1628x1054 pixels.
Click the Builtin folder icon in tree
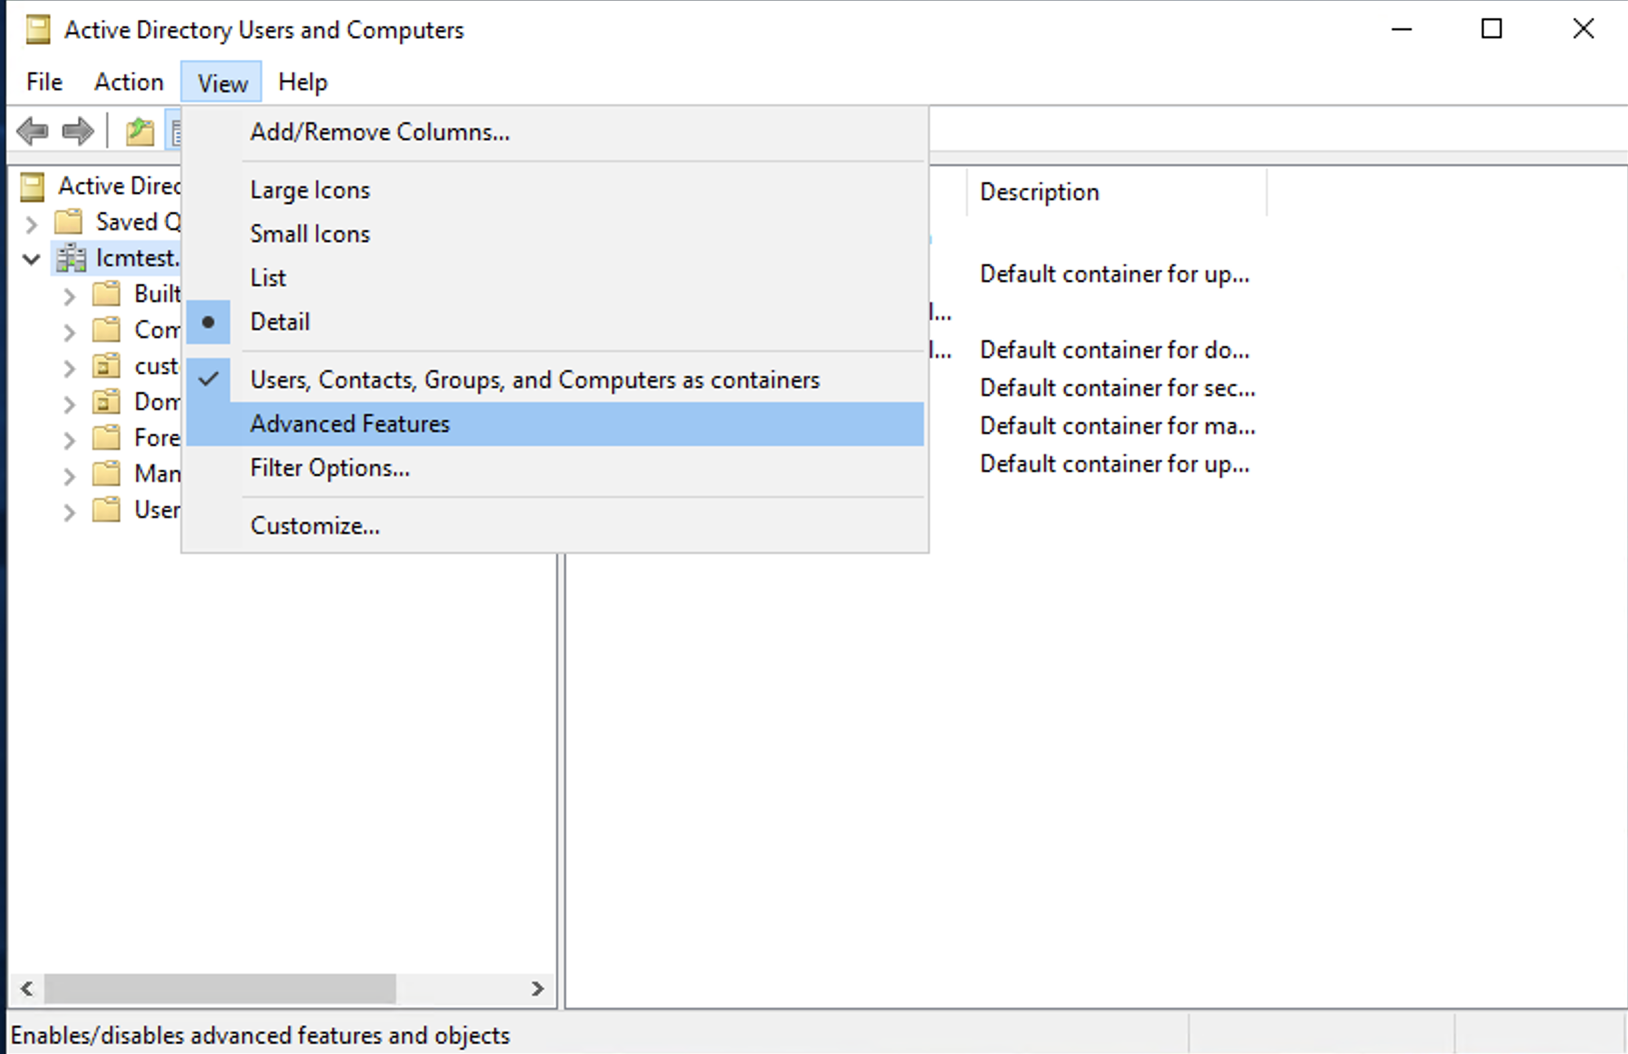tap(107, 294)
